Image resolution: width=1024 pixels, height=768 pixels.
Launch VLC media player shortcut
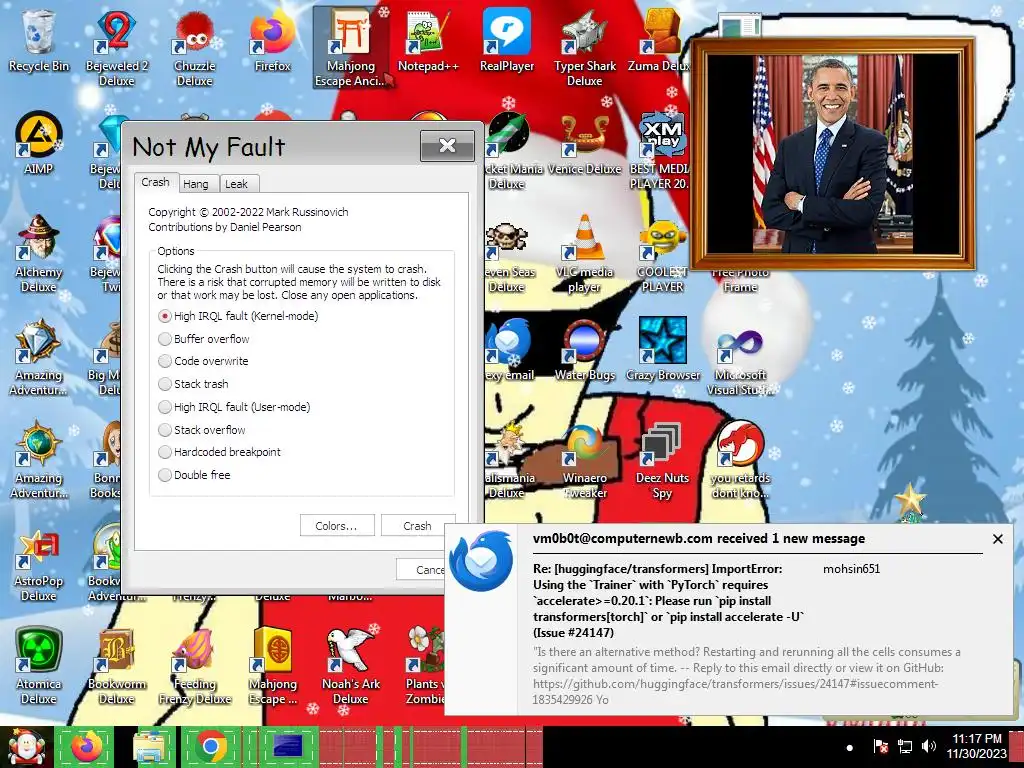click(x=584, y=253)
